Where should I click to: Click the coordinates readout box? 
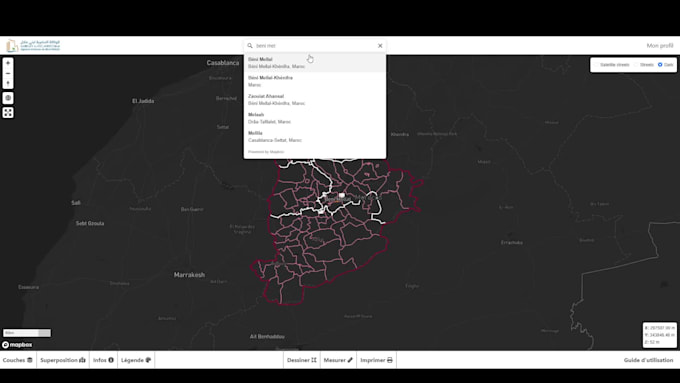click(x=659, y=335)
